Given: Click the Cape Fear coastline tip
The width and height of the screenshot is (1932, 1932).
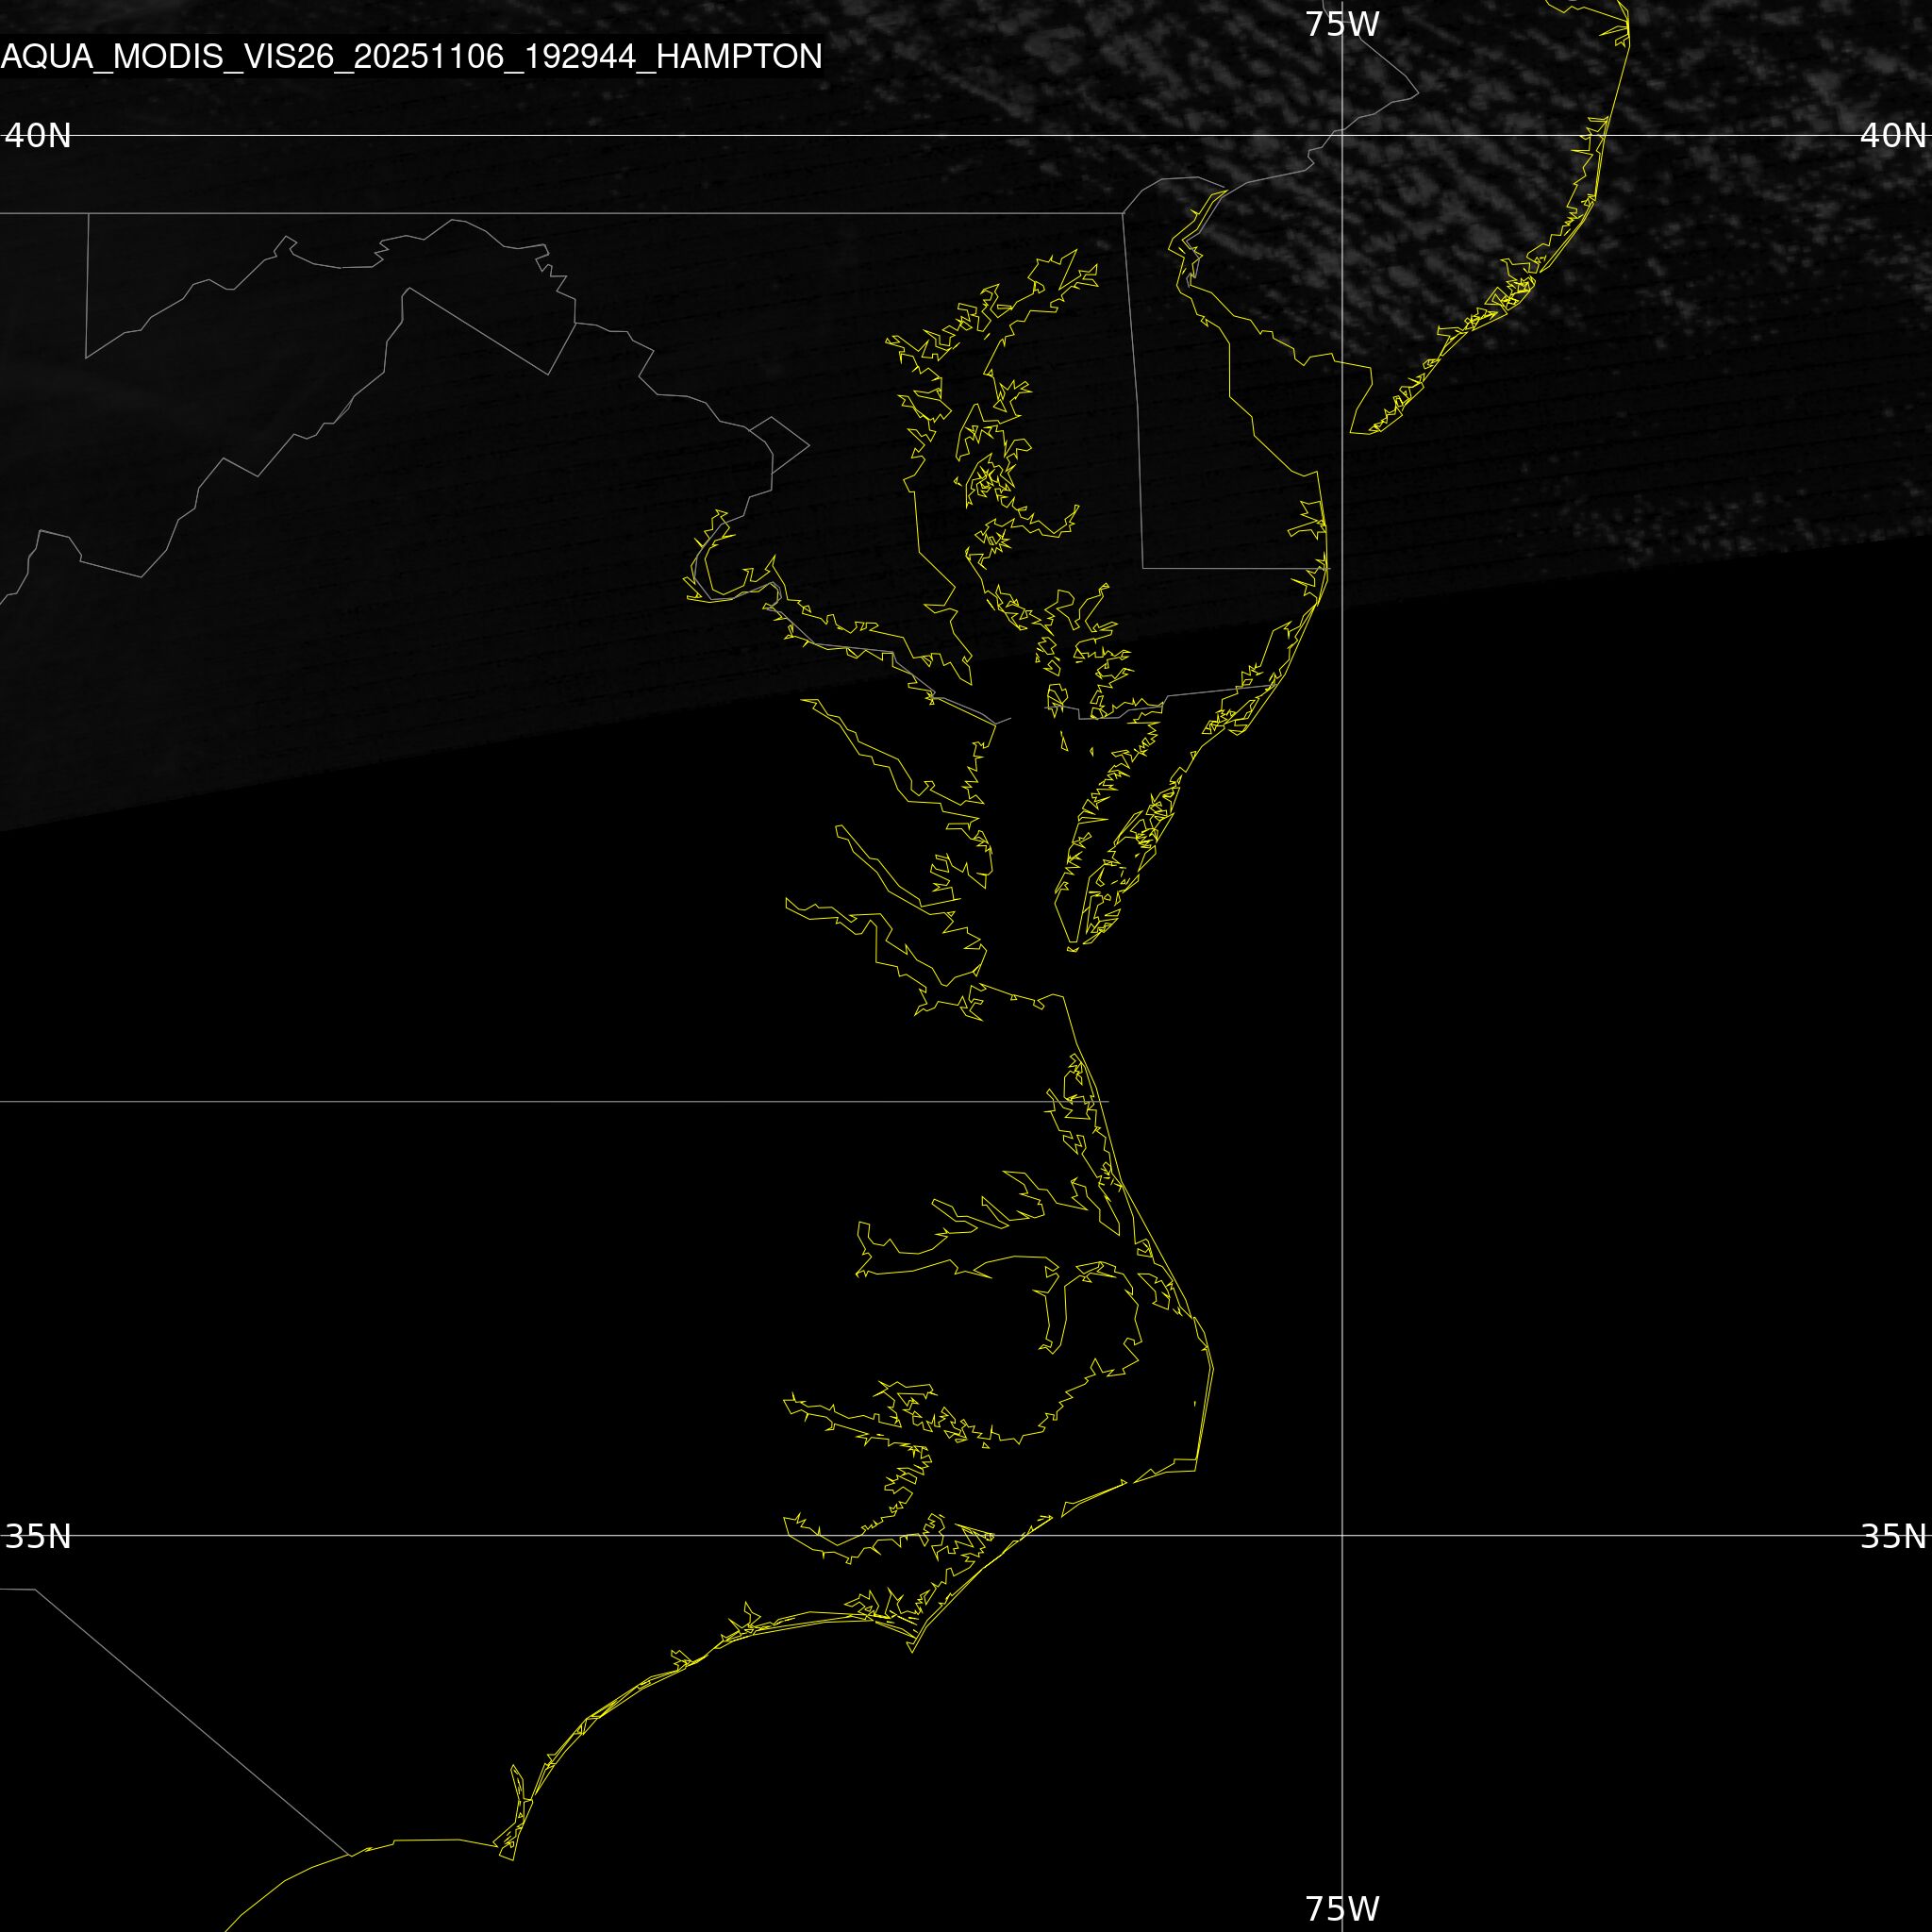Looking at the screenshot, I should [x=512, y=1860].
